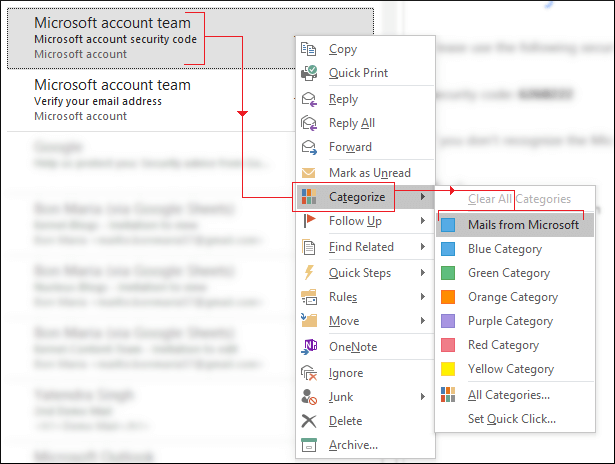Click the Delete X icon
The image size is (615, 464).
309,421
